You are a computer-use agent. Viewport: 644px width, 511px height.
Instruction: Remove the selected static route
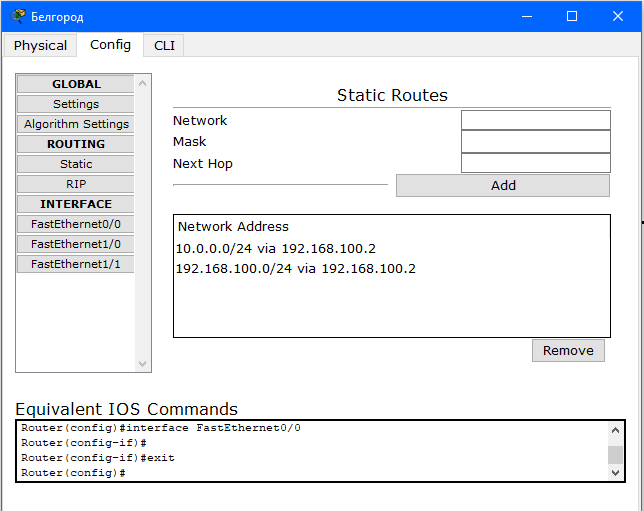[568, 350]
